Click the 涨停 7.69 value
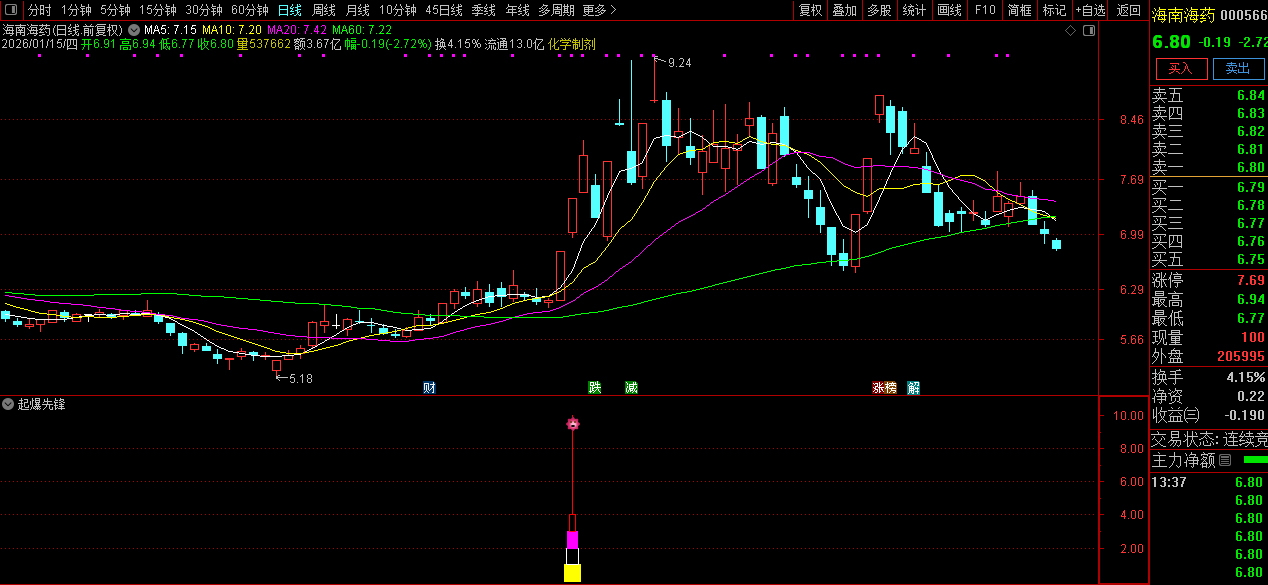Screen dimensions: 1268x585 click(1250, 281)
